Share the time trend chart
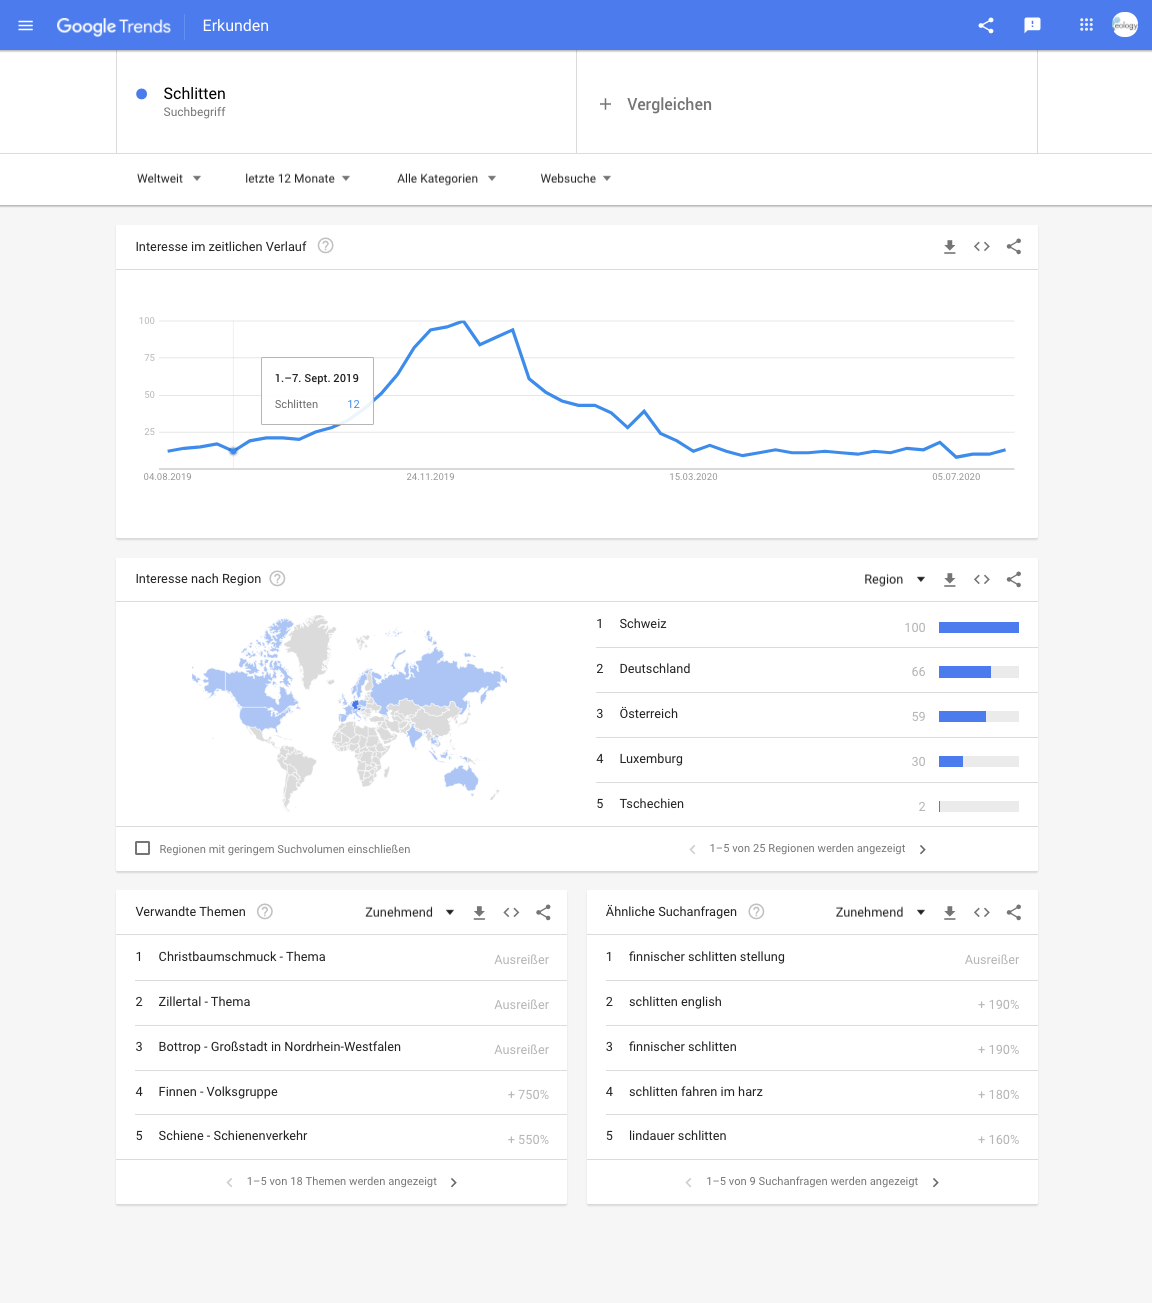Viewport: 1152px width, 1303px height. tap(1014, 247)
